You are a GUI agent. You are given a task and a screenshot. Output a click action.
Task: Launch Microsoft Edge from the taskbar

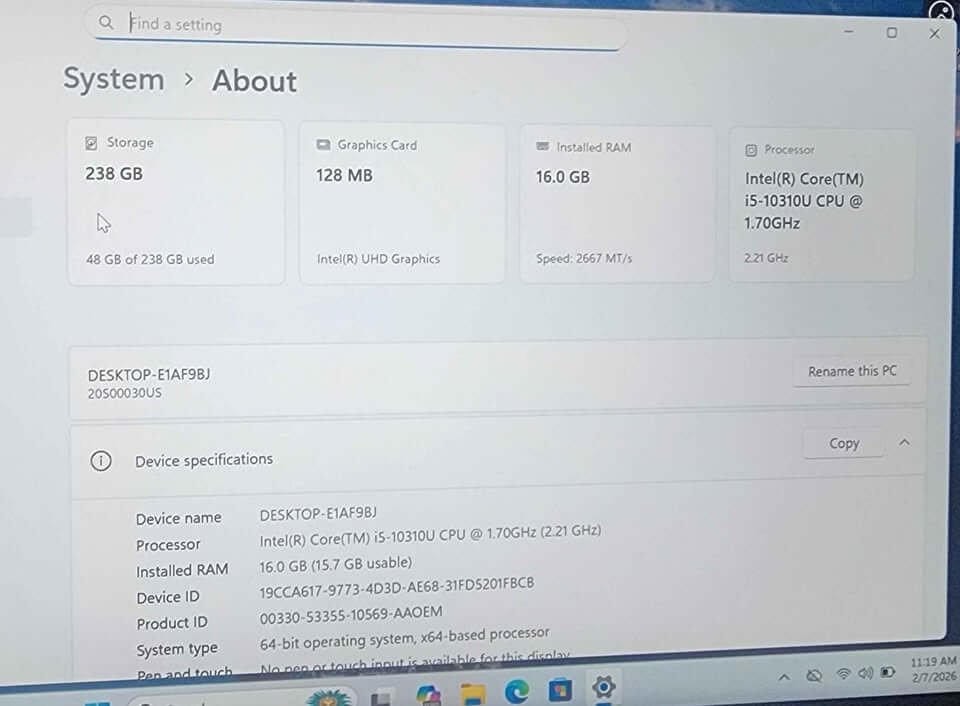point(517,690)
